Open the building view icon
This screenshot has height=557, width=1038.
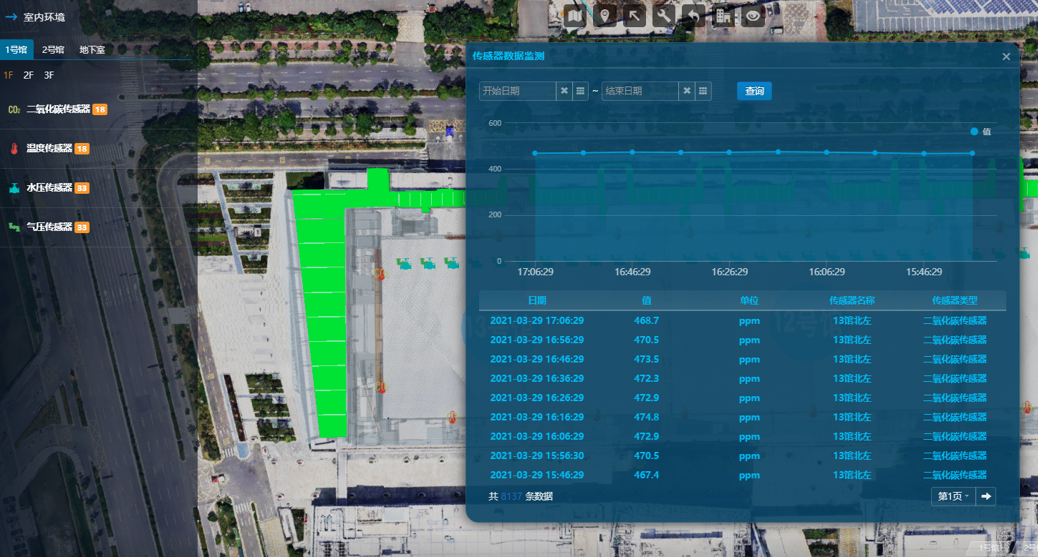(x=724, y=15)
